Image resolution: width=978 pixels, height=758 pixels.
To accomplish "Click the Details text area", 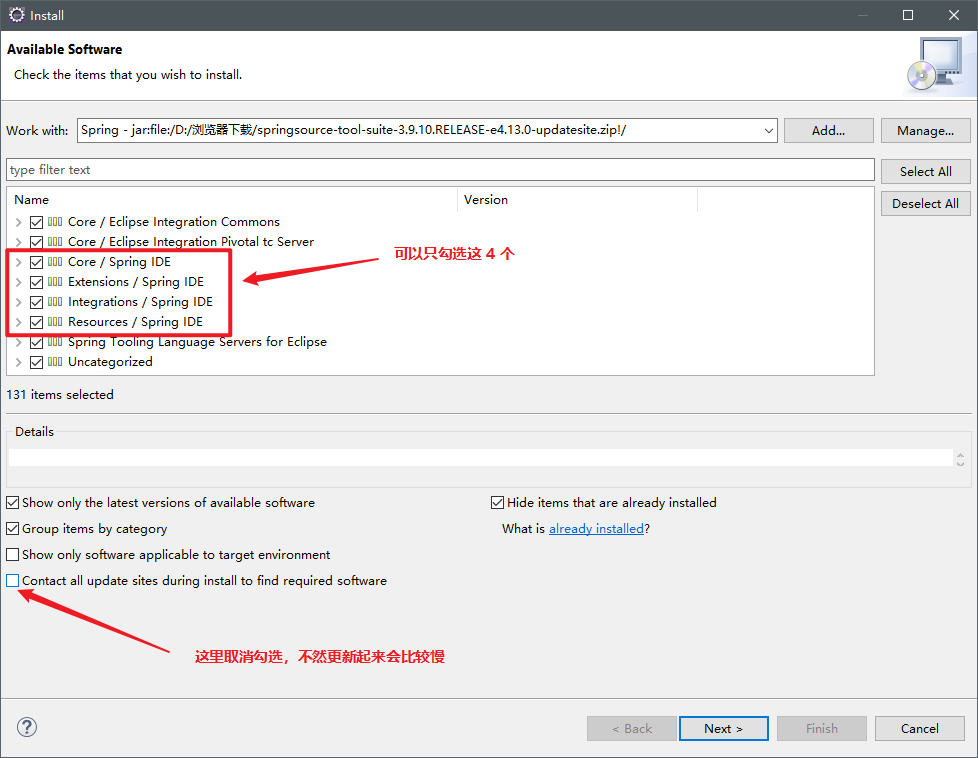I will (x=481, y=457).
